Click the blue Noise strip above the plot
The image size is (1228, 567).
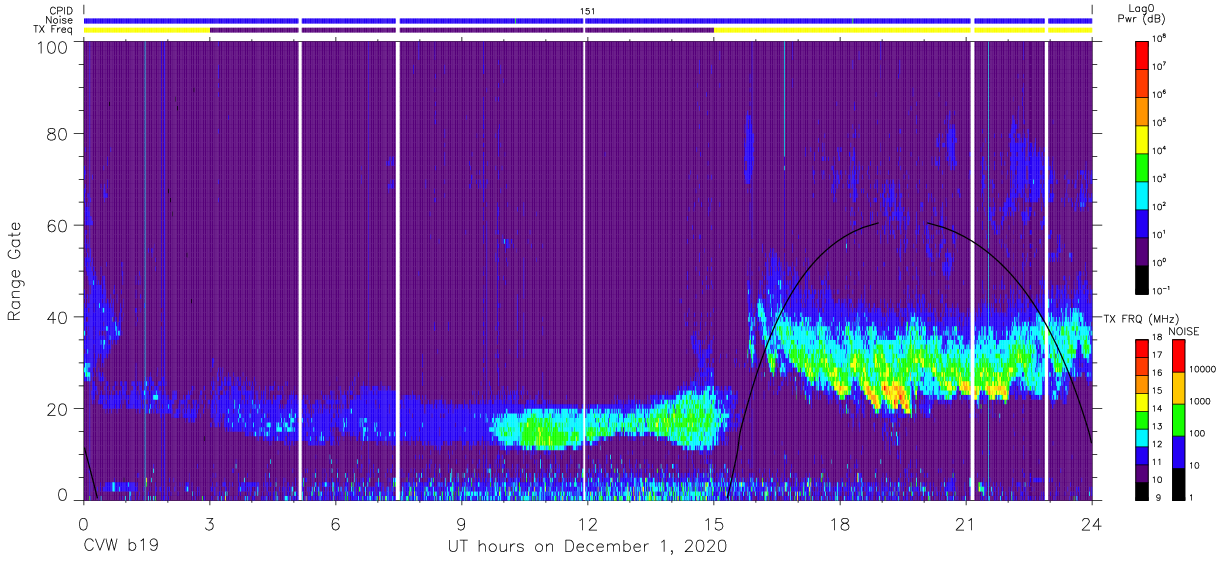point(587,20)
